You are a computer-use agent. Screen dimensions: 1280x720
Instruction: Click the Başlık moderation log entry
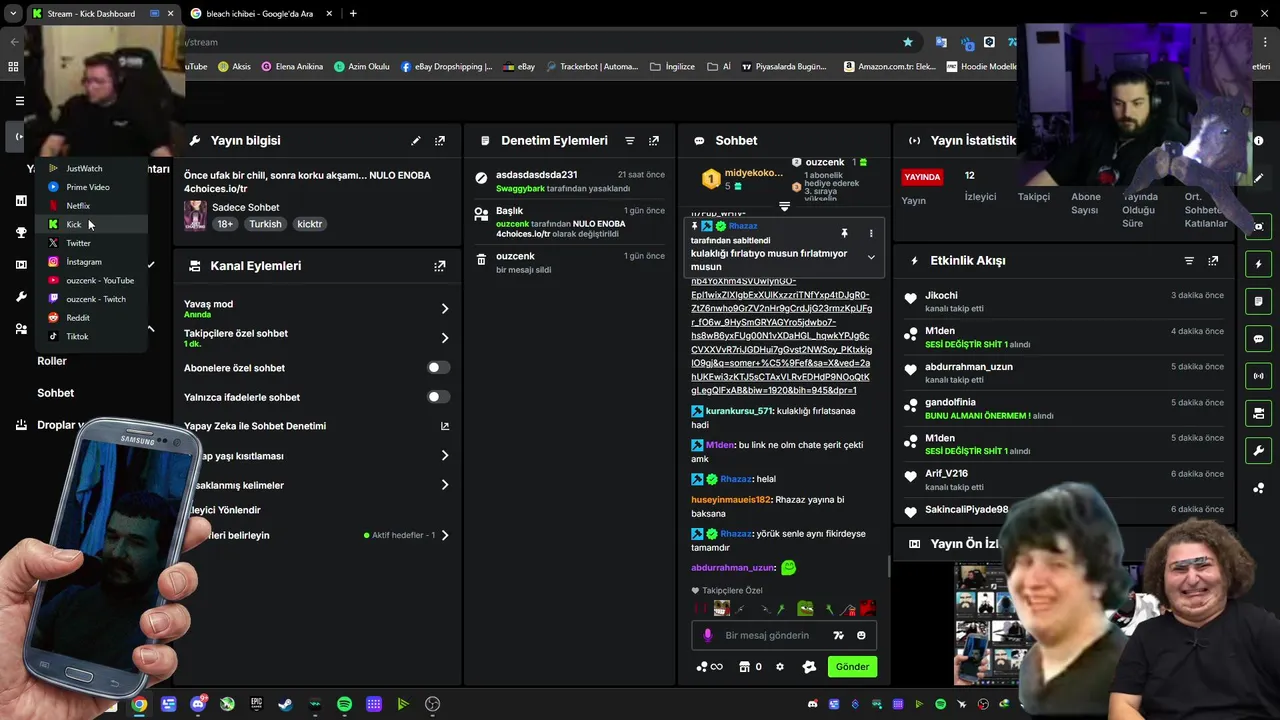pyautogui.click(x=571, y=222)
